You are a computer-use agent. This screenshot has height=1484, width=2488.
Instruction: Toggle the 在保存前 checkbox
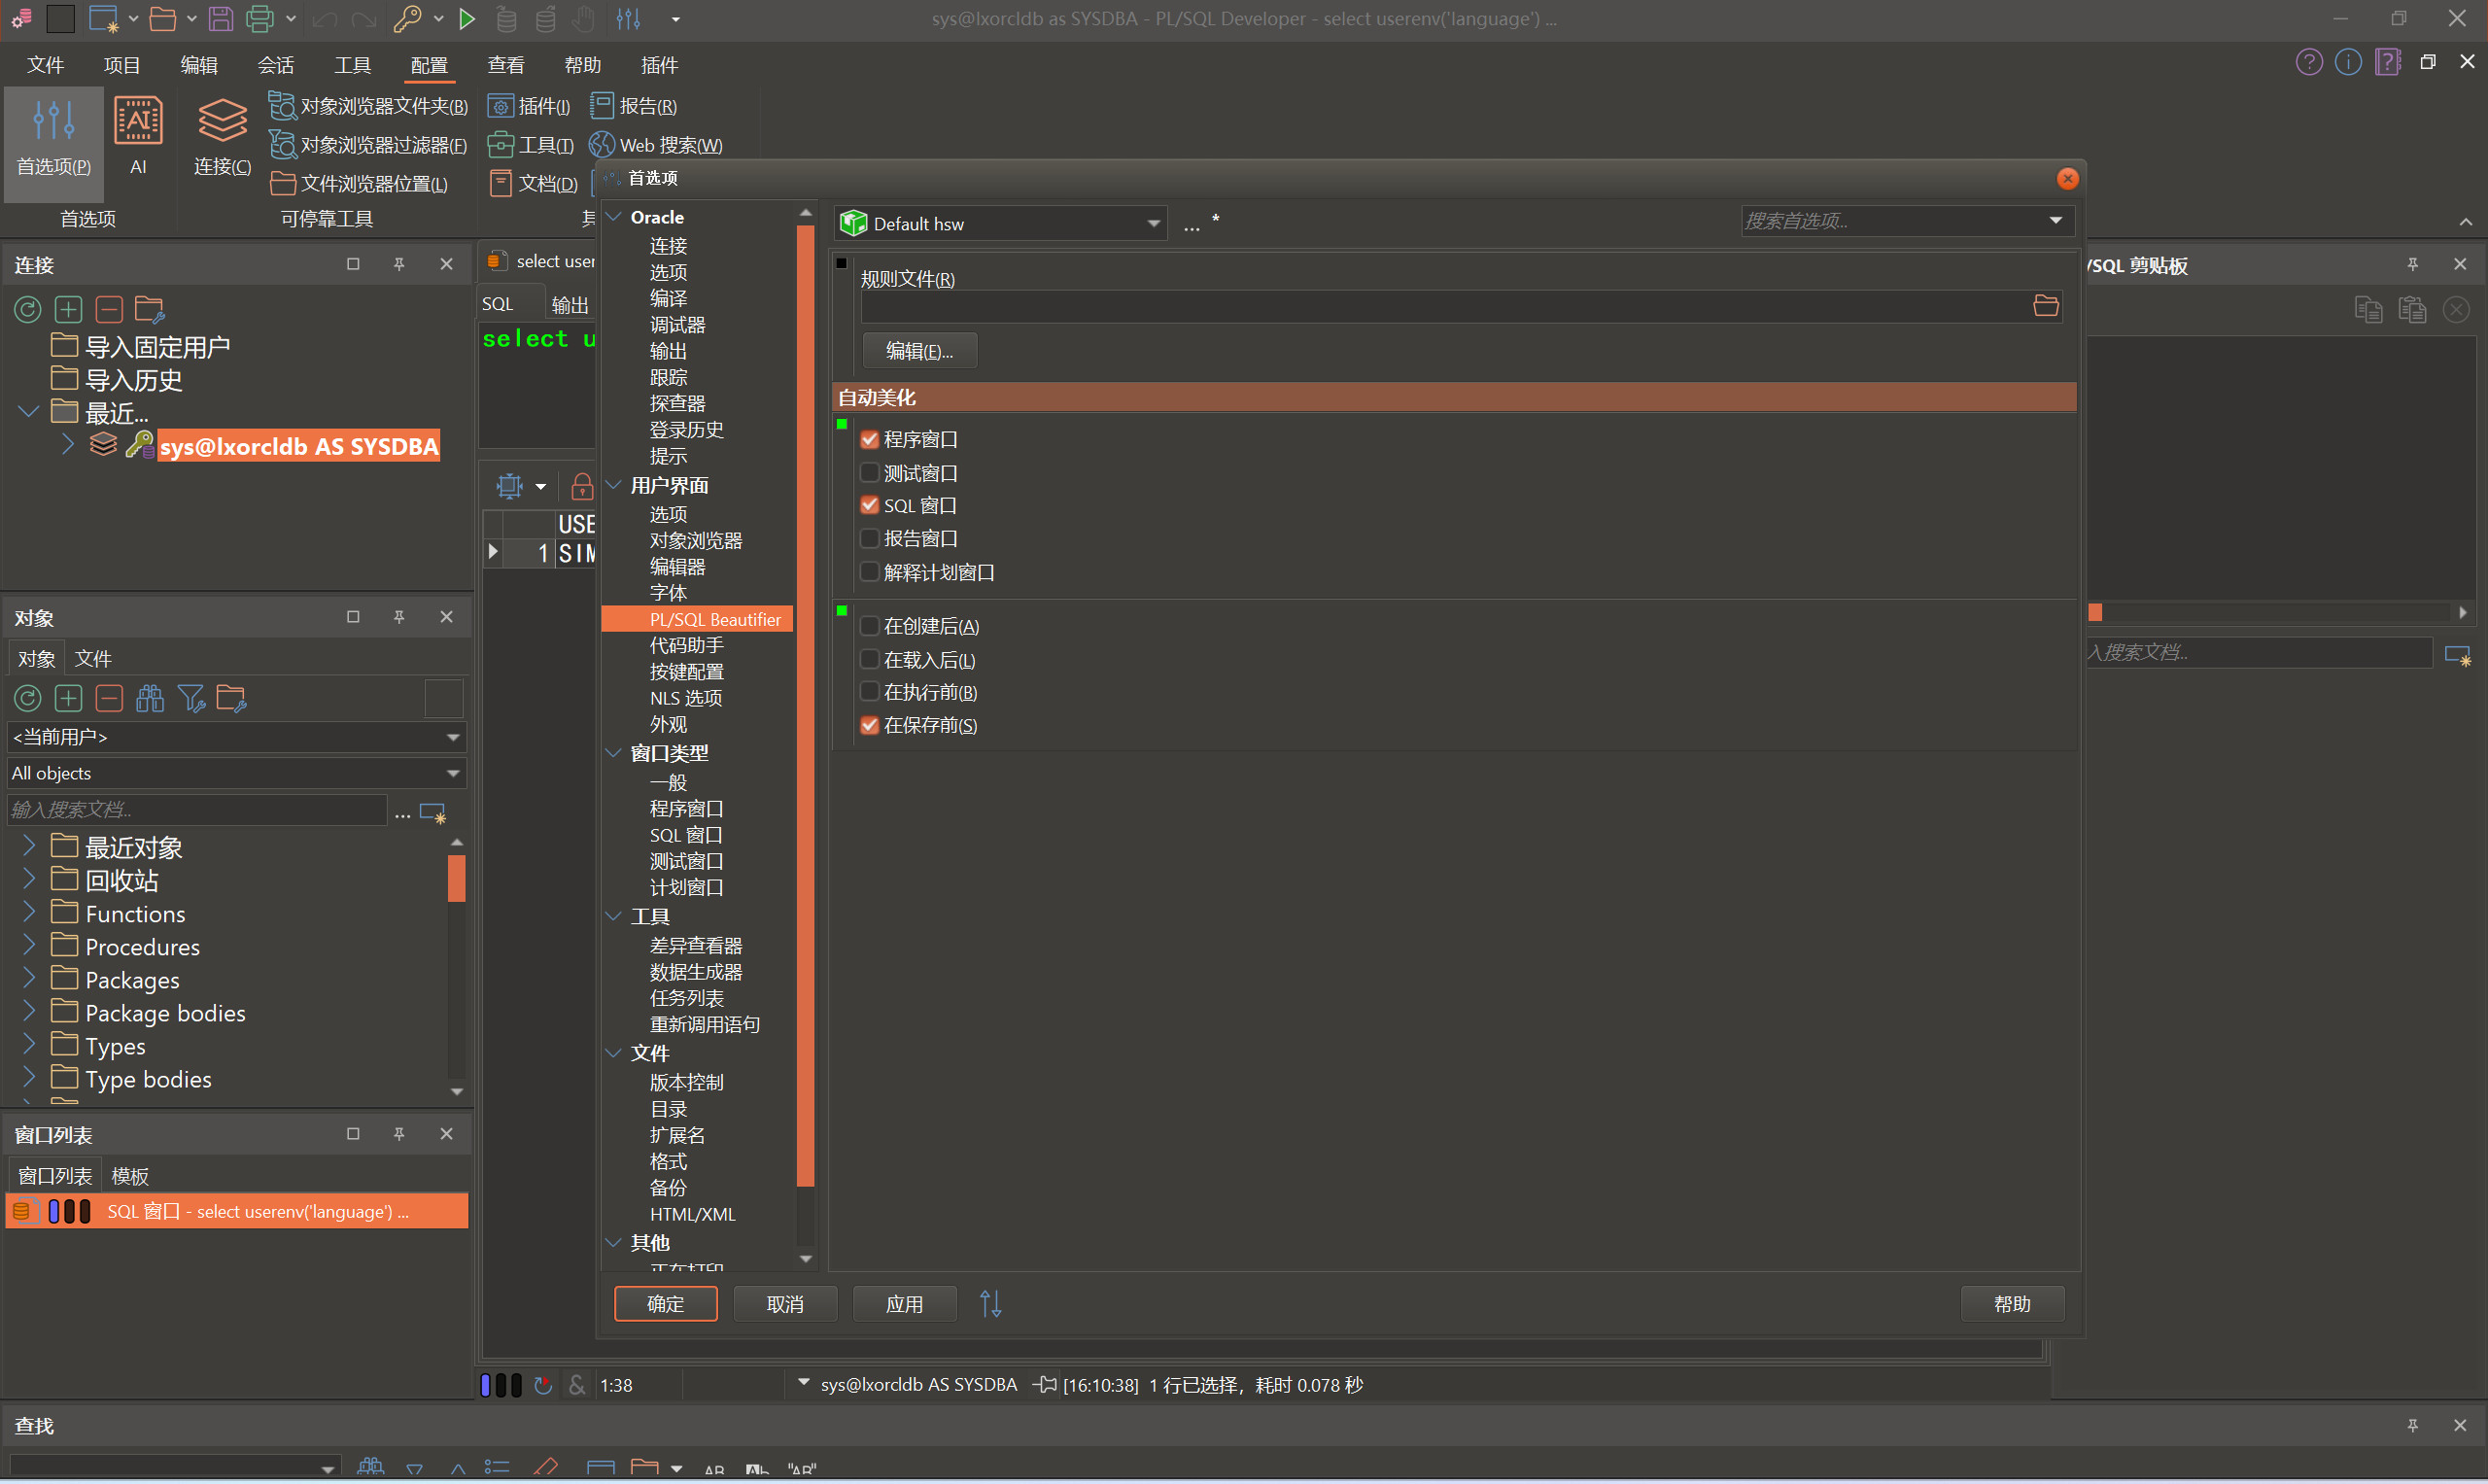point(870,725)
